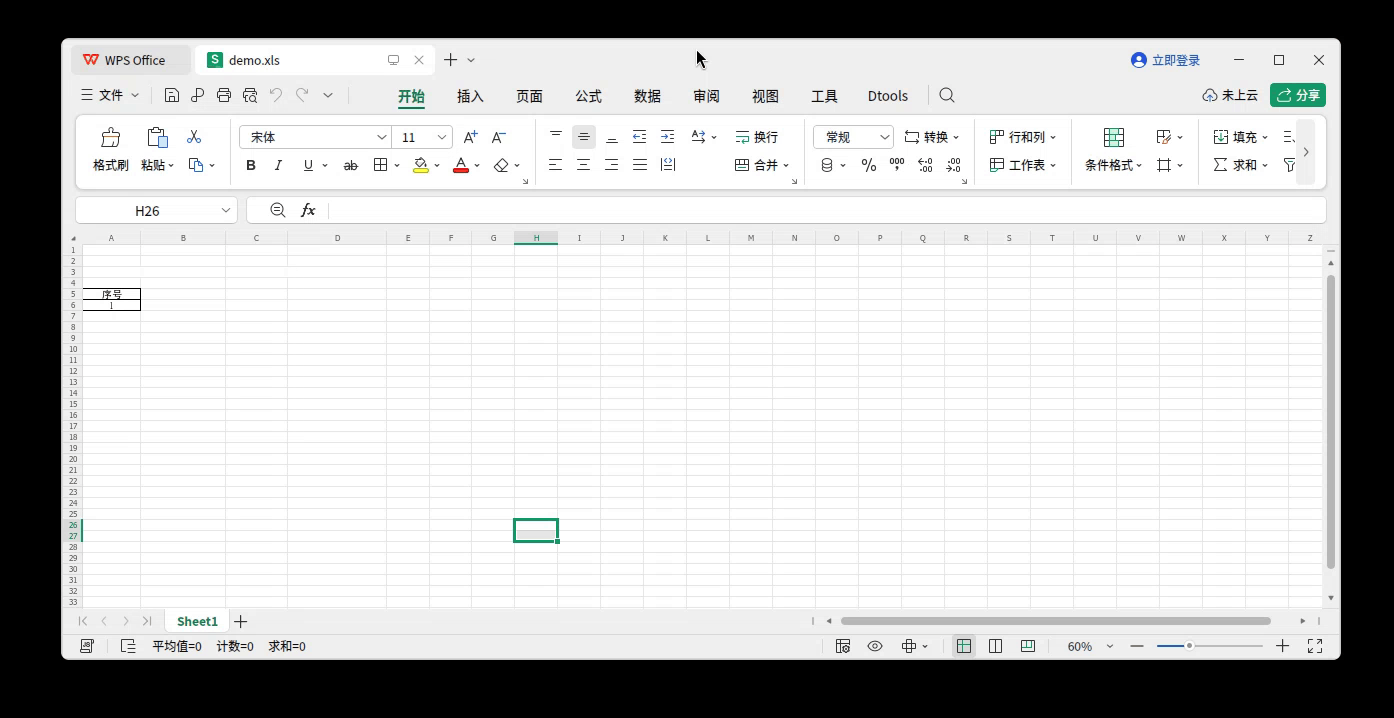Open the font size dropdown

pyautogui.click(x=442, y=137)
